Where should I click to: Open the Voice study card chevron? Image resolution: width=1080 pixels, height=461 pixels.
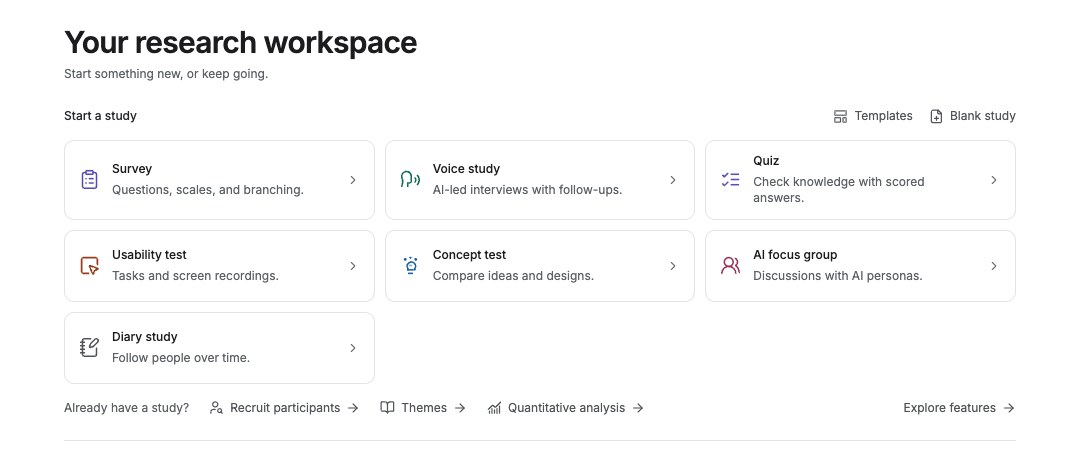673,180
